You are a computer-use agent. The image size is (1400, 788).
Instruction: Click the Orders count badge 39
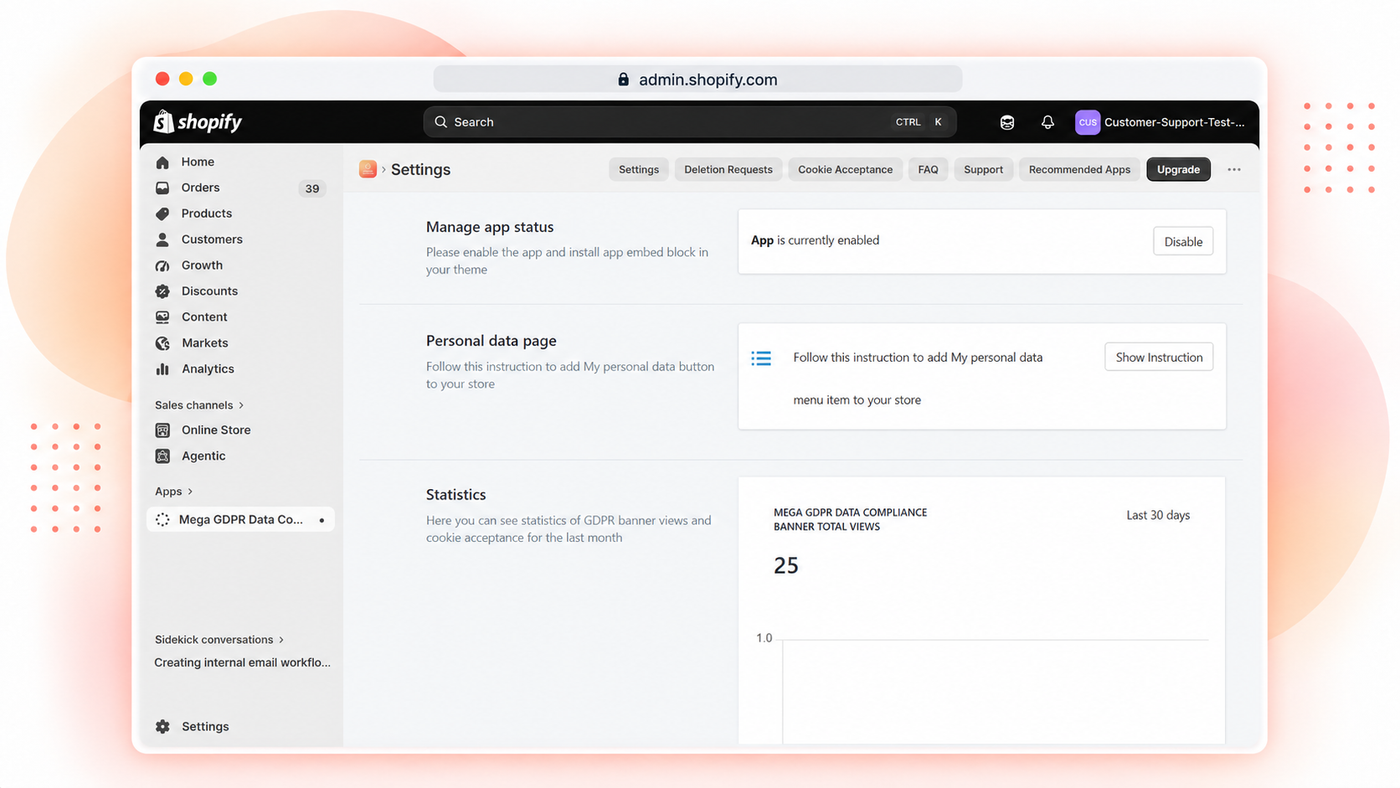tap(312, 188)
